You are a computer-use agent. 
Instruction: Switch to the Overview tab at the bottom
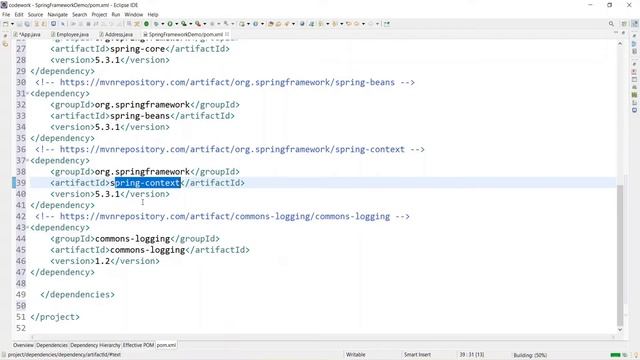coord(23,345)
